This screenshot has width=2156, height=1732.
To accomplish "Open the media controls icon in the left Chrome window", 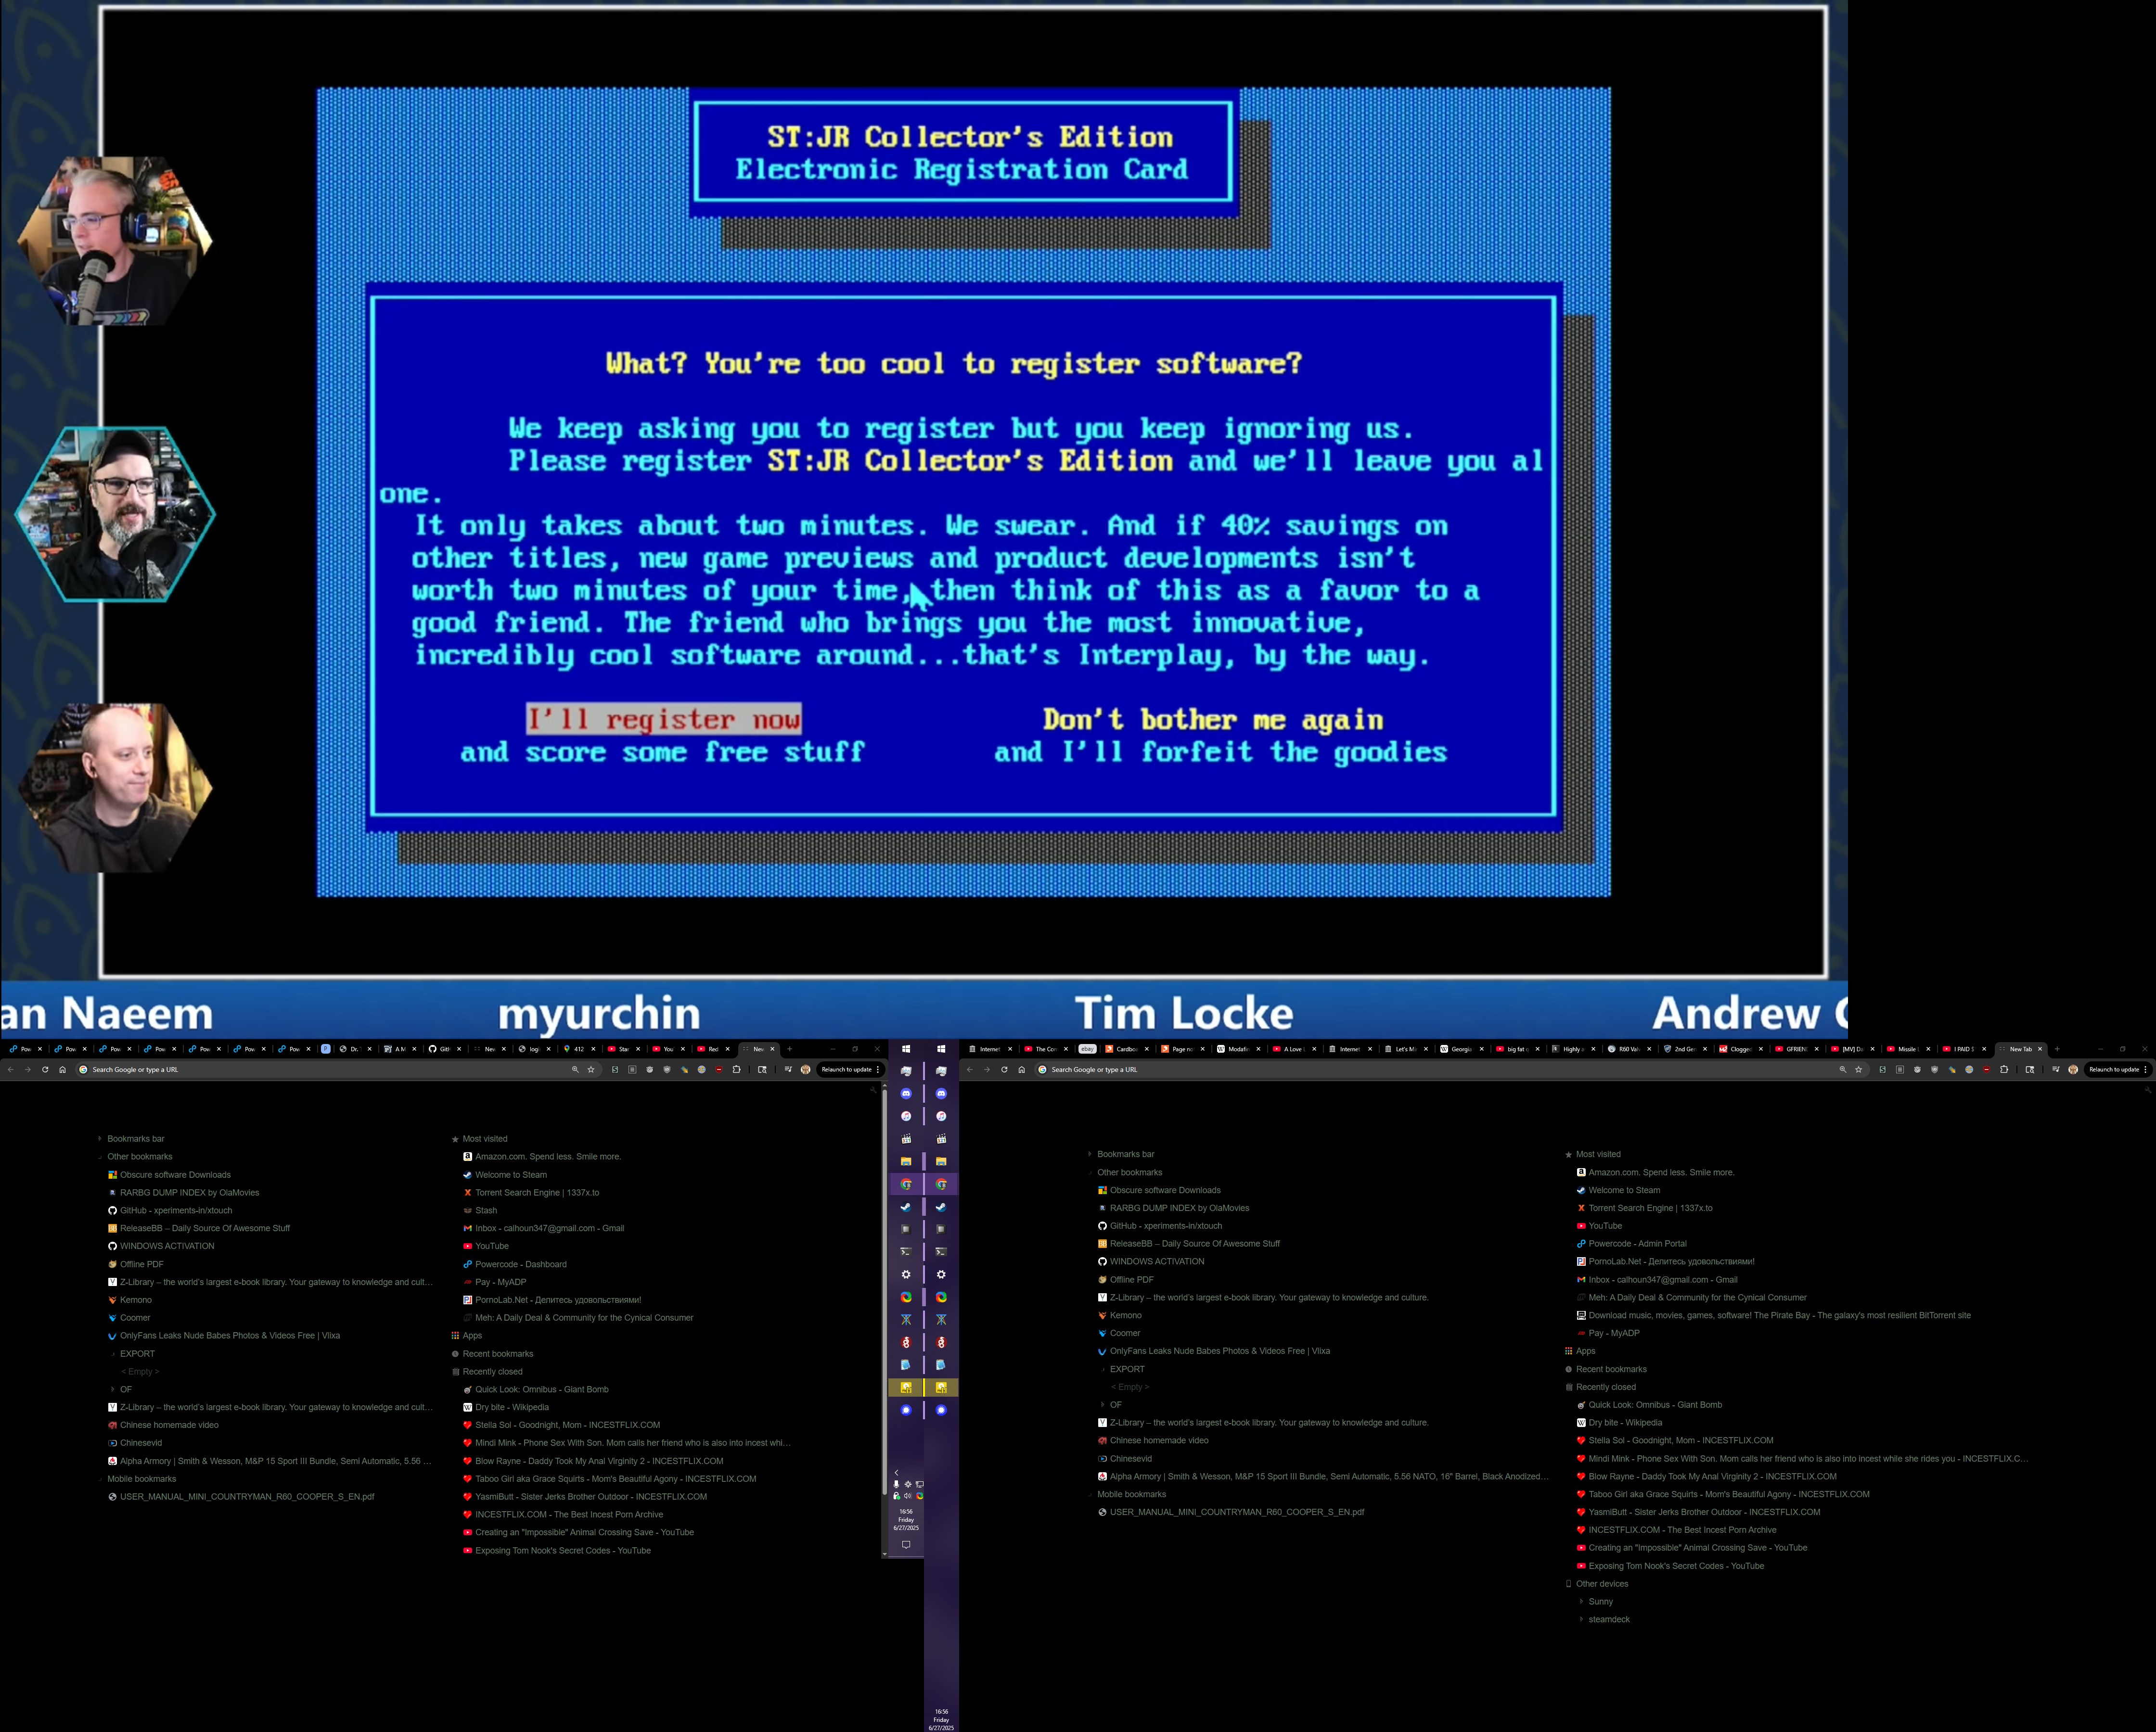I will pyautogui.click(x=789, y=1070).
